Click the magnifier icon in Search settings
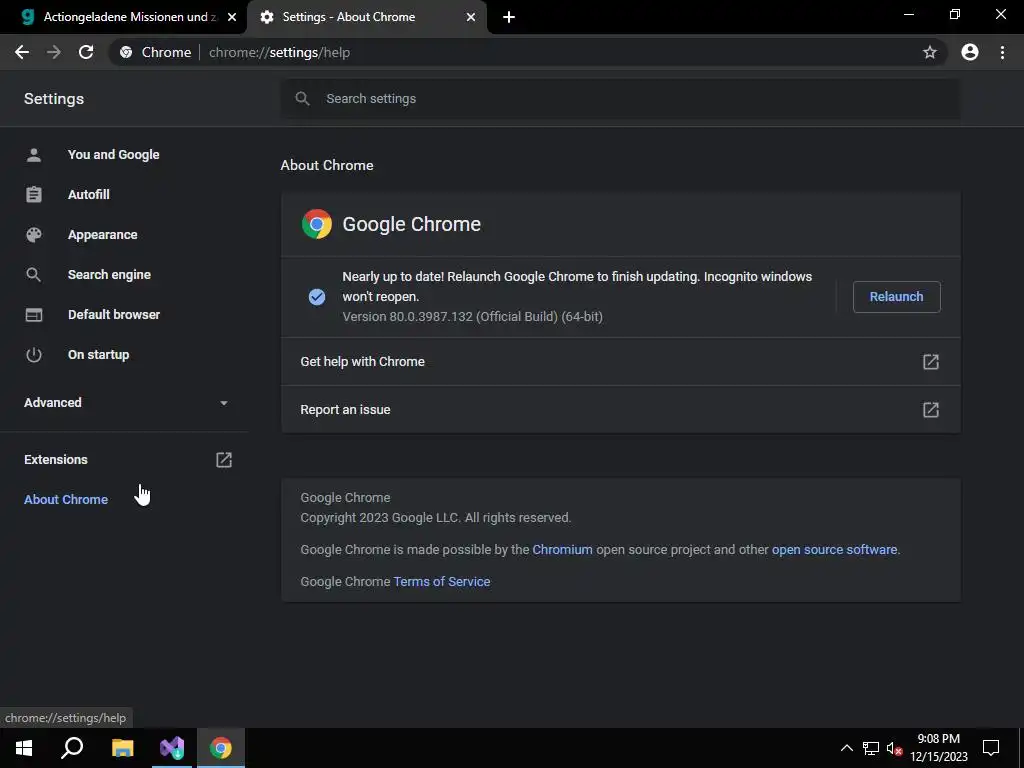1024x768 pixels. pos(302,99)
